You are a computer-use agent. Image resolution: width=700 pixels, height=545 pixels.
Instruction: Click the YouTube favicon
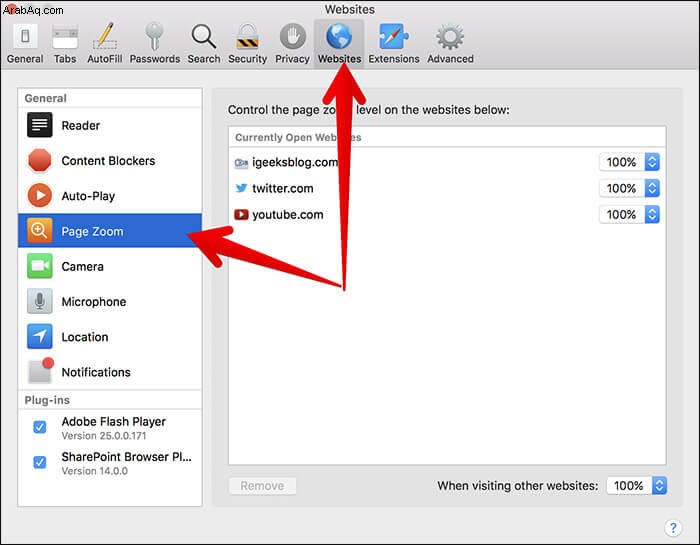tap(241, 215)
